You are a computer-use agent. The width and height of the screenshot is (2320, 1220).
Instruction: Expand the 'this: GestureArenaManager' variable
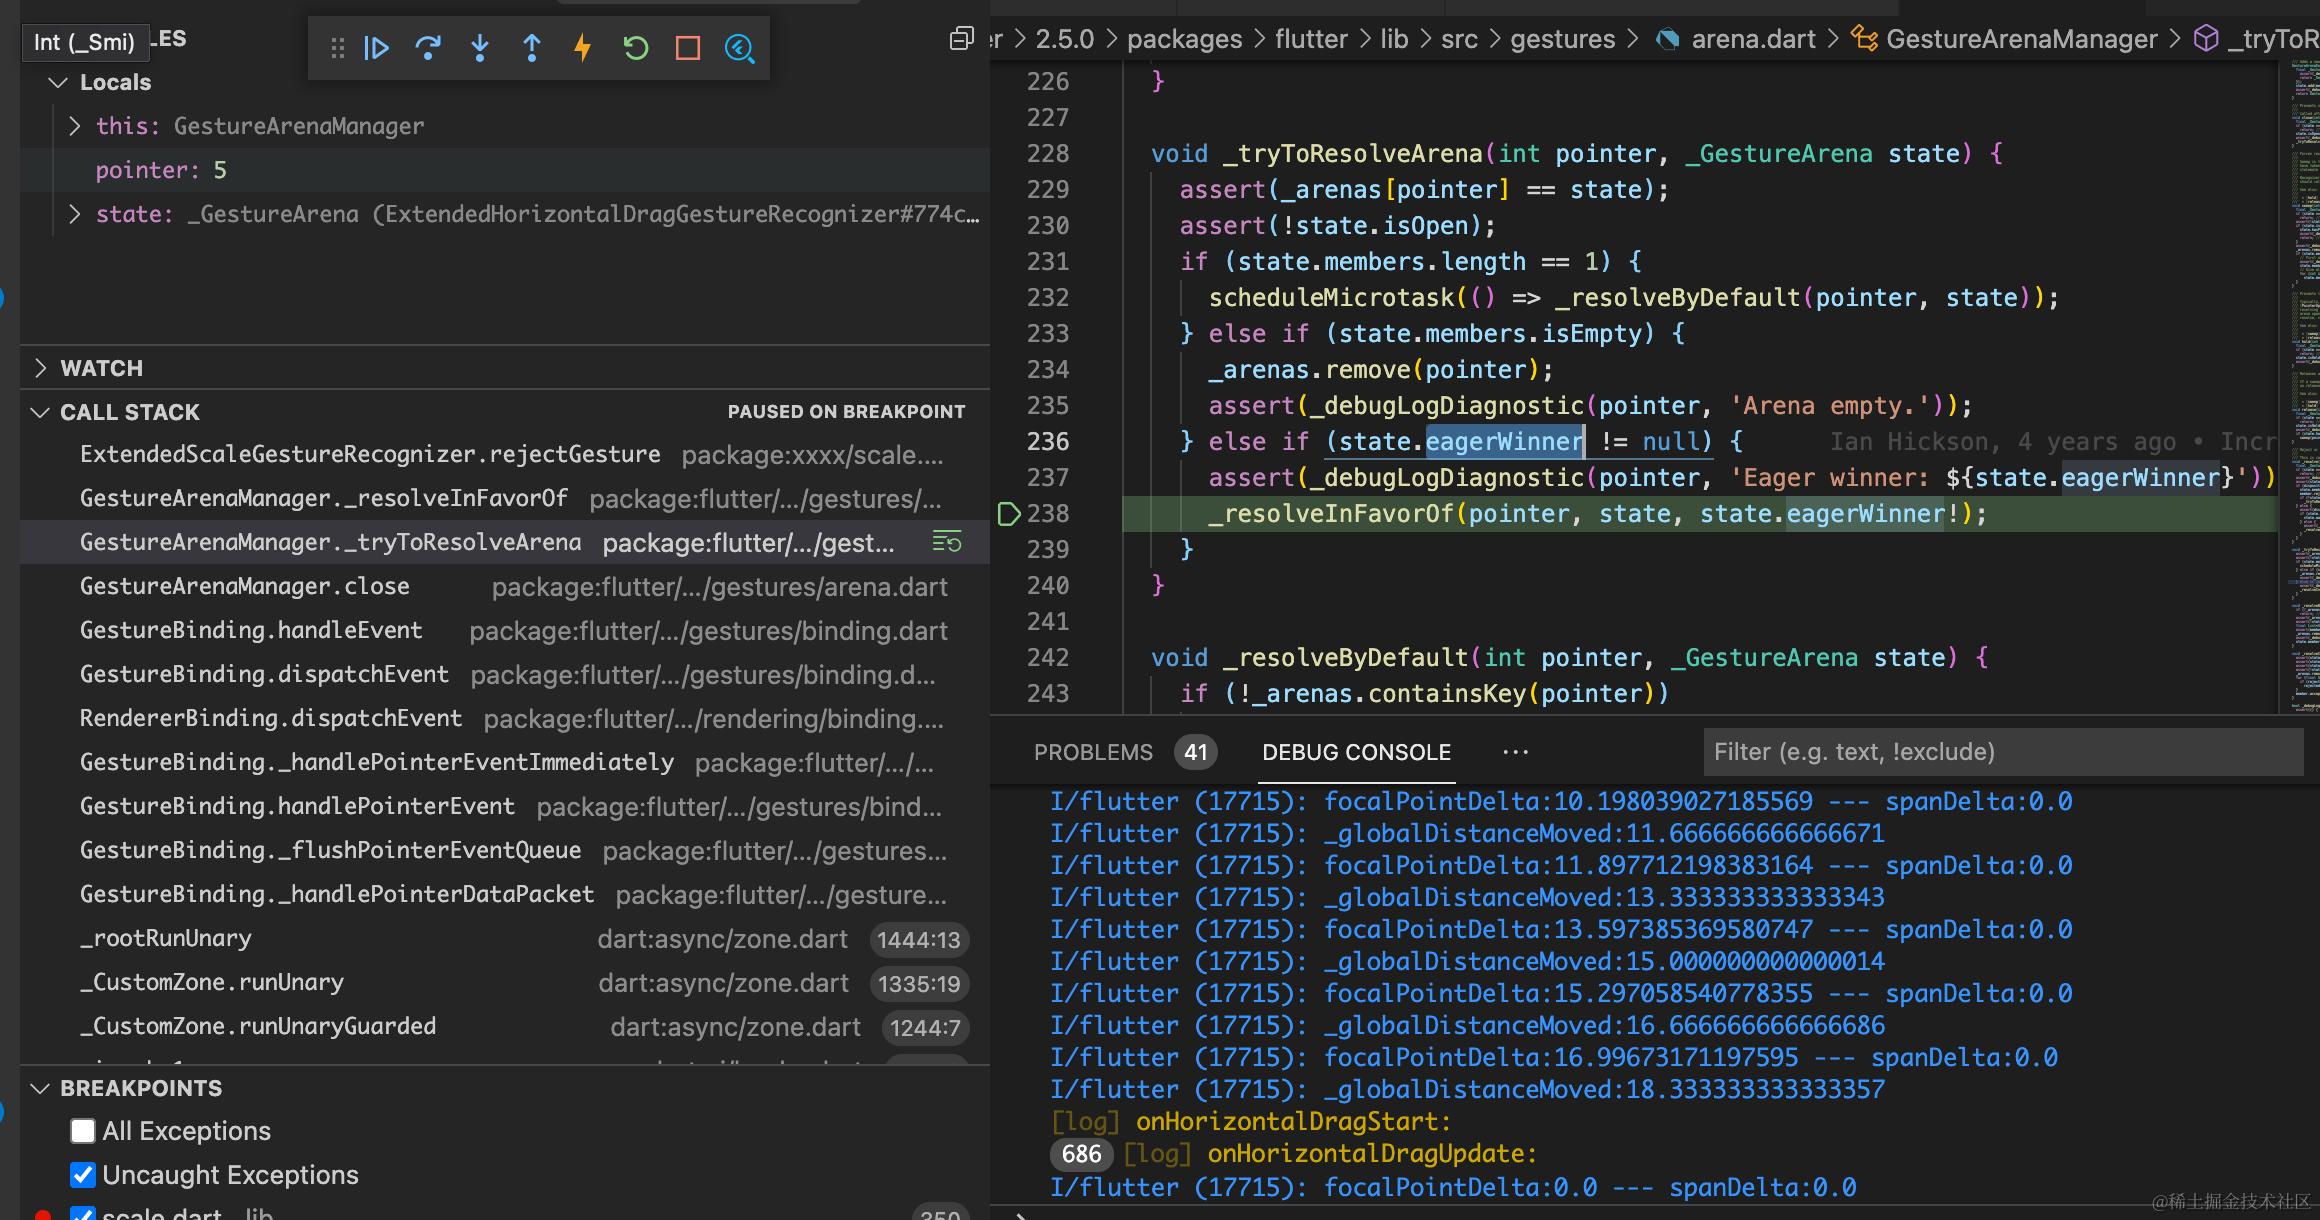coord(75,126)
